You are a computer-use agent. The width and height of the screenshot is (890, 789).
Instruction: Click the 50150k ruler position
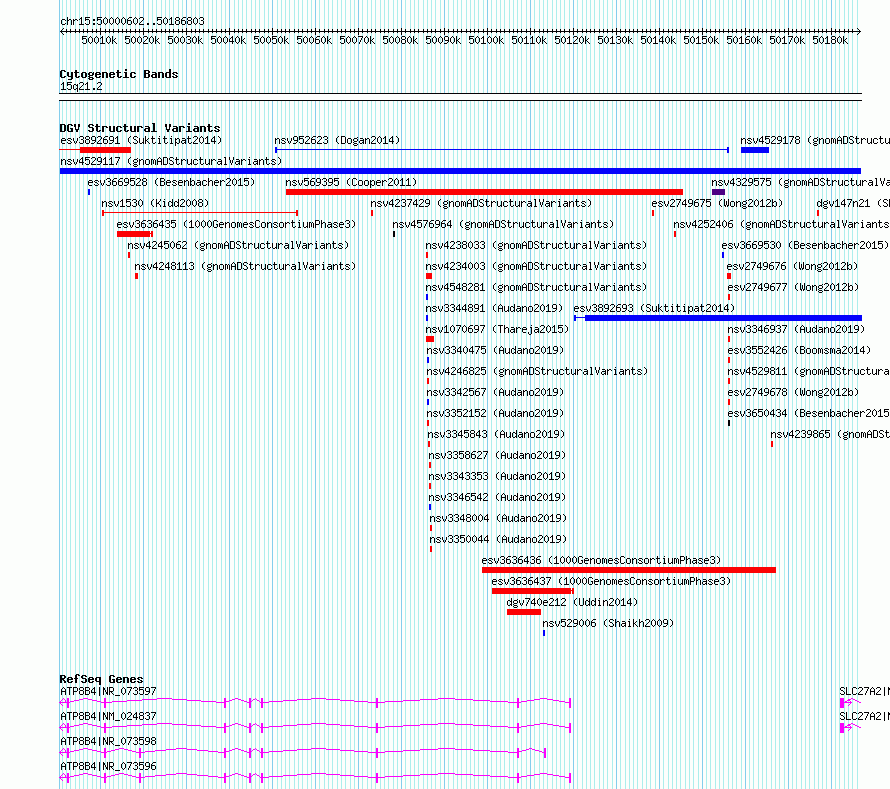point(701,40)
